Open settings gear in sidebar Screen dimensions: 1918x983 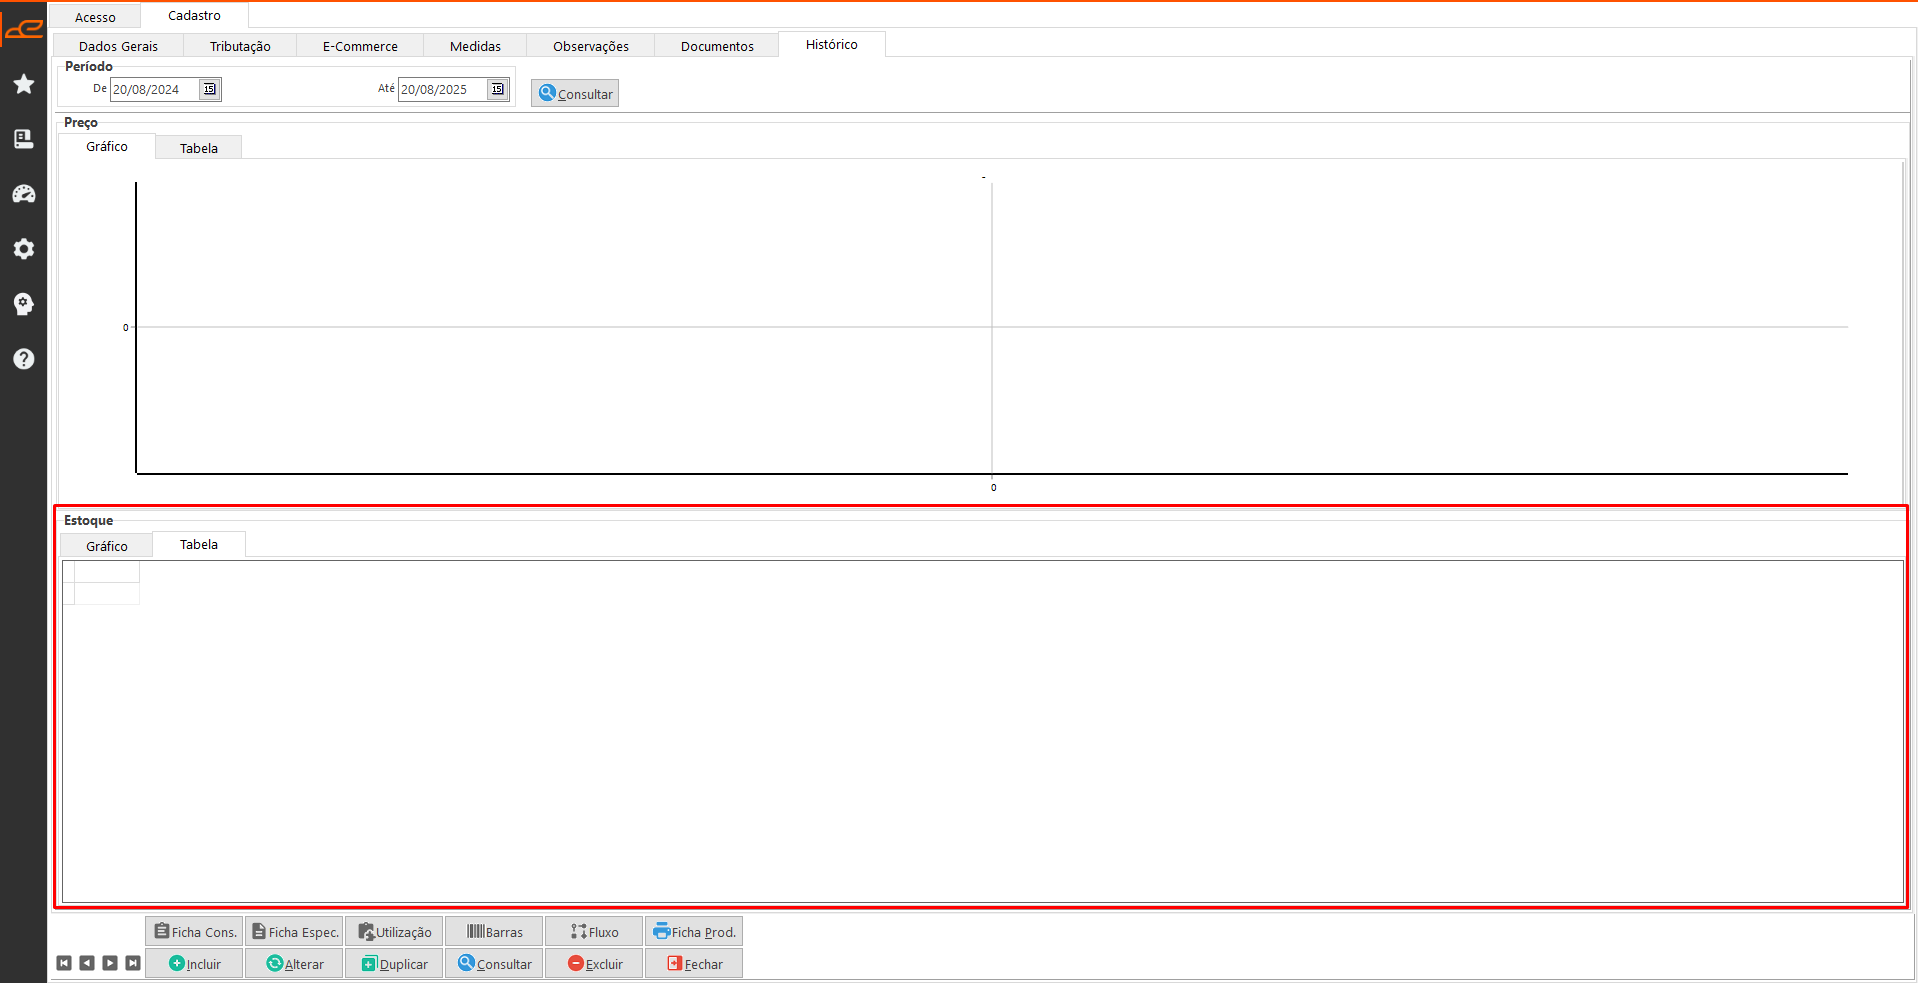tap(24, 249)
